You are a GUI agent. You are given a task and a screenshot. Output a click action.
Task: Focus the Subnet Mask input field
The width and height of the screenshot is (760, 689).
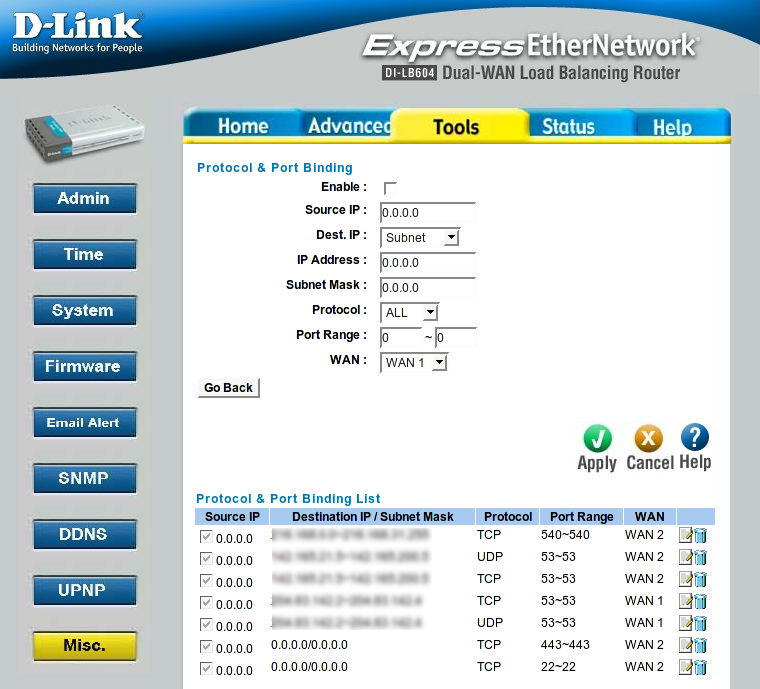tap(428, 287)
